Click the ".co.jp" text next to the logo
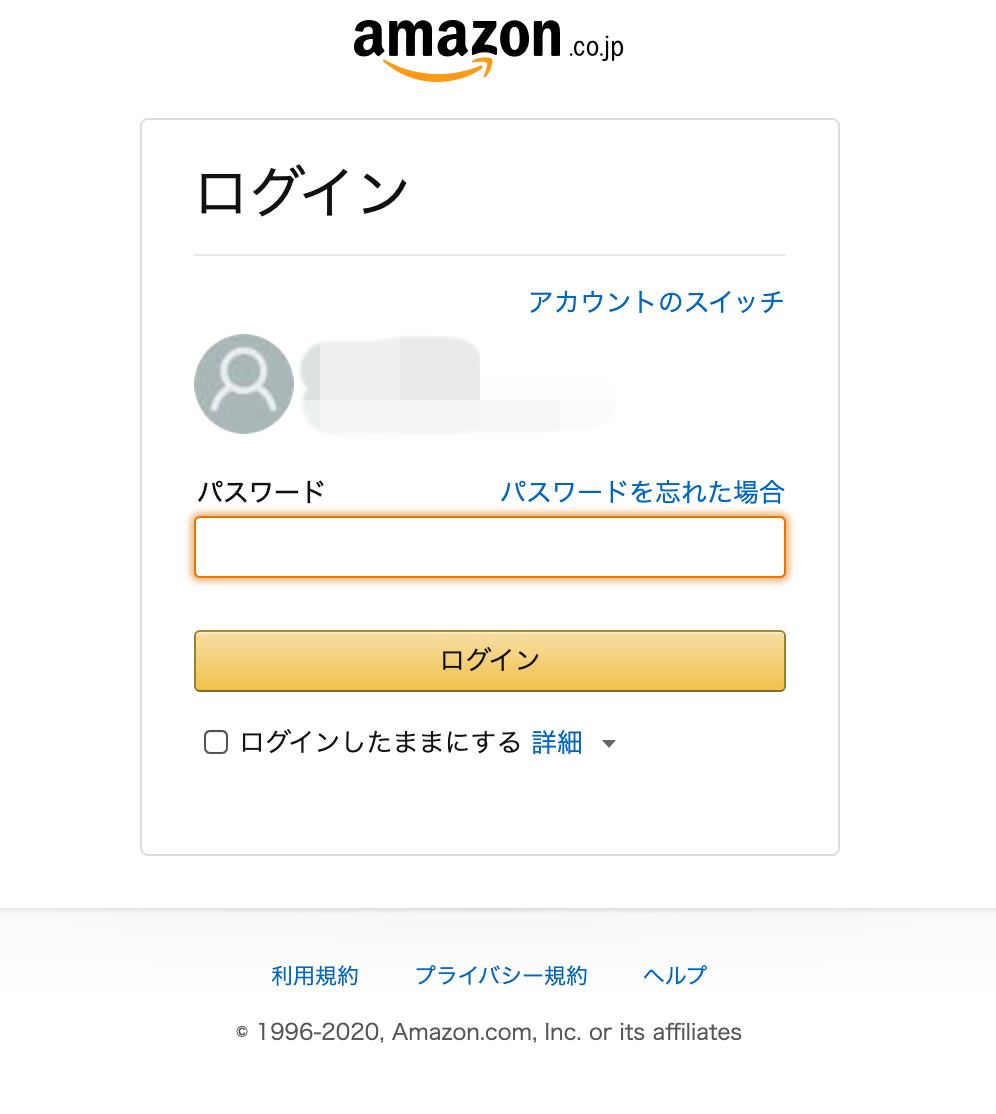Screen dimensions: 996x1114 [597, 47]
